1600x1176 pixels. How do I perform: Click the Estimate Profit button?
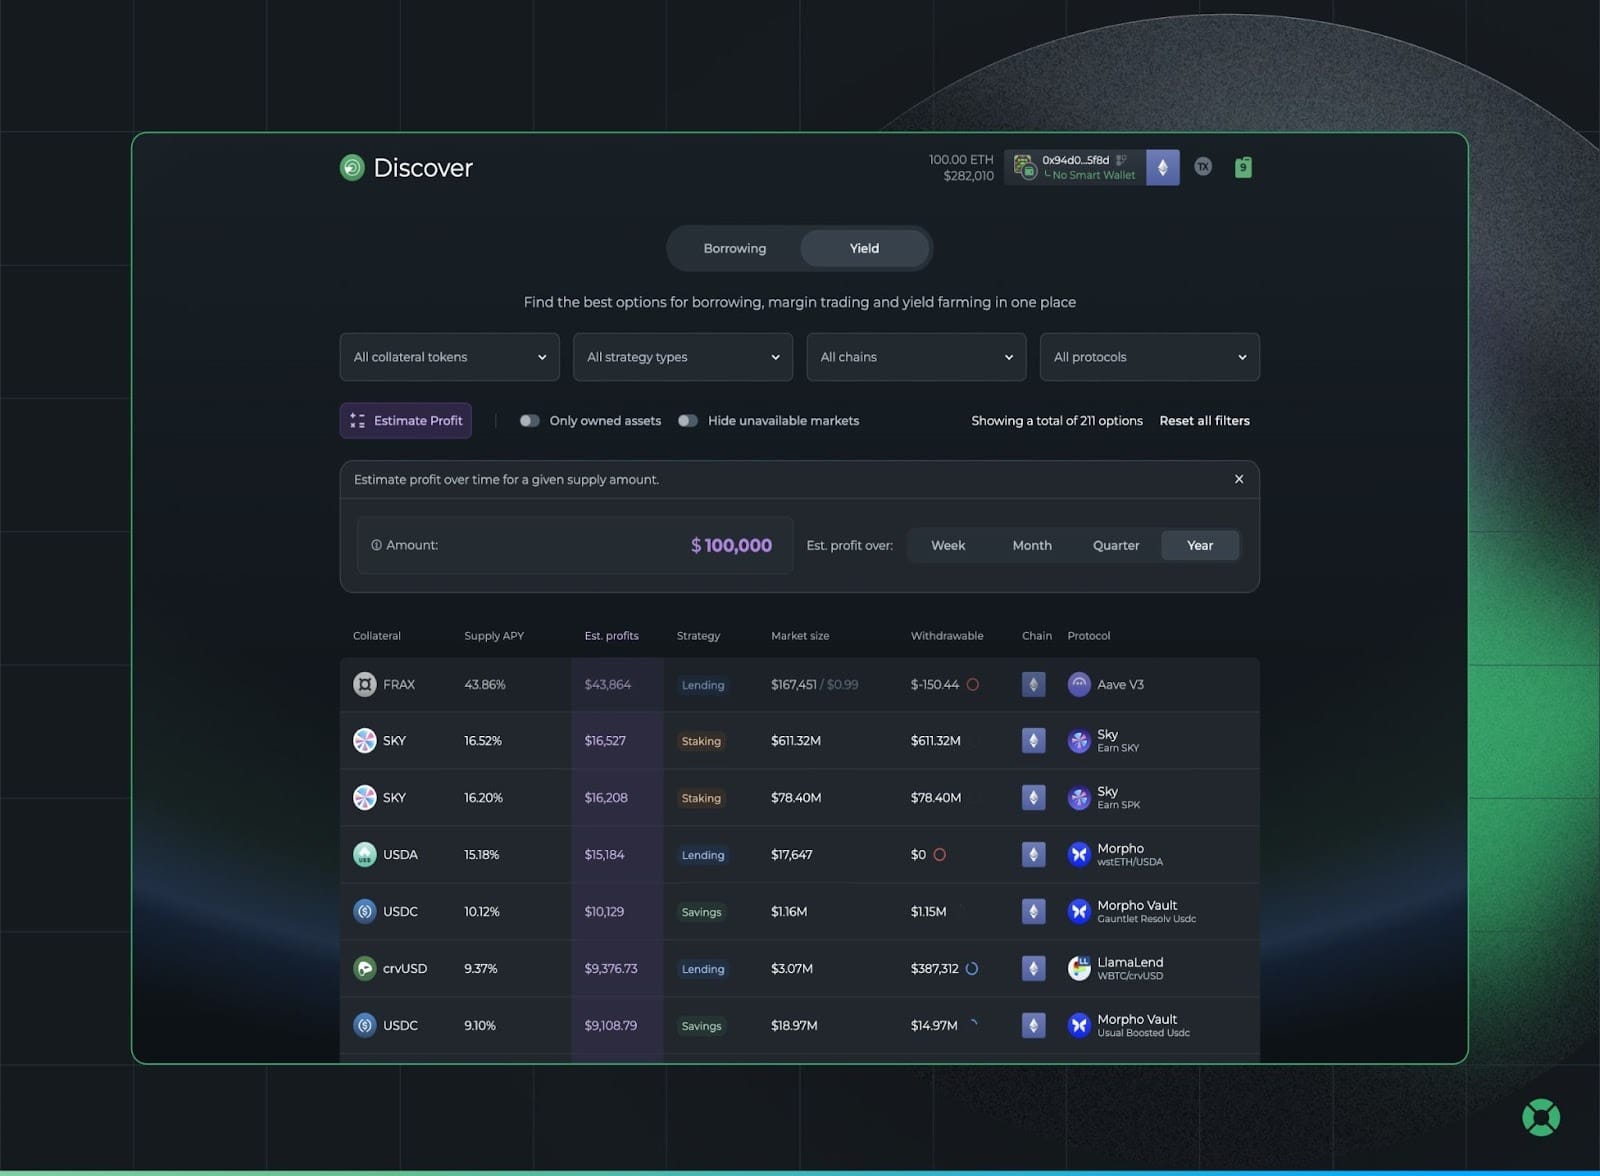pyautogui.click(x=406, y=421)
